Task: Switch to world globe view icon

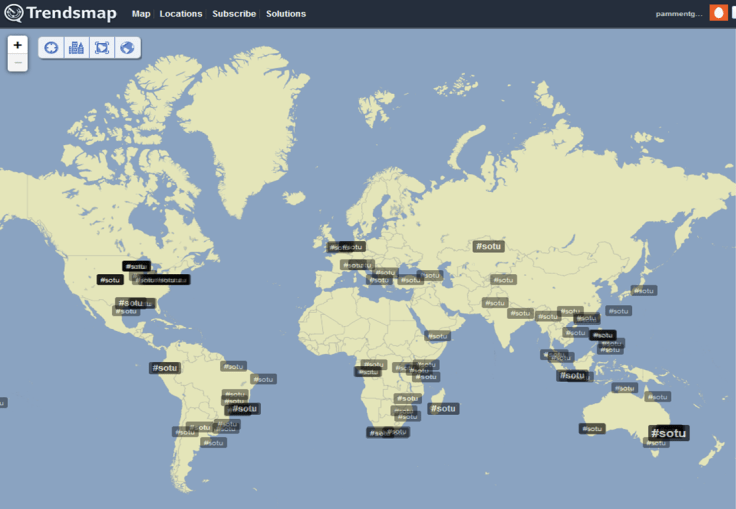Action: (127, 48)
